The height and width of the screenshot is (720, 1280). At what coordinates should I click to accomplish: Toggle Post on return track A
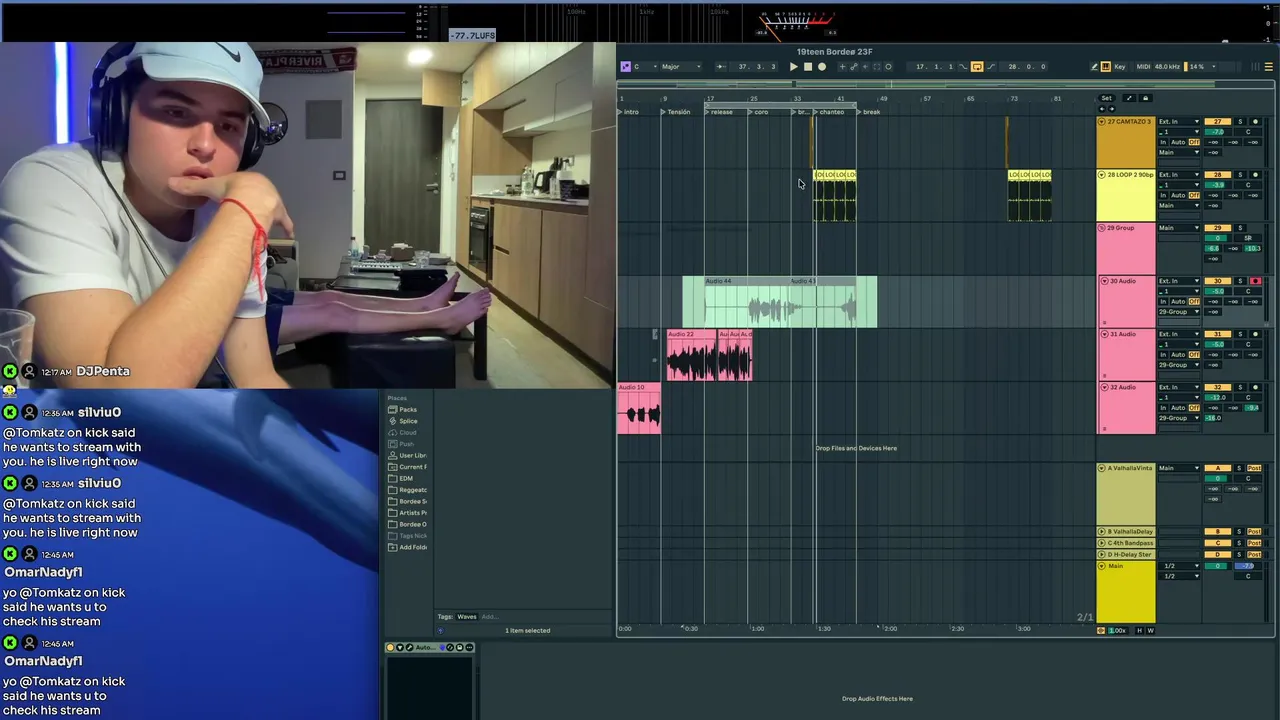click(1254, 468)
